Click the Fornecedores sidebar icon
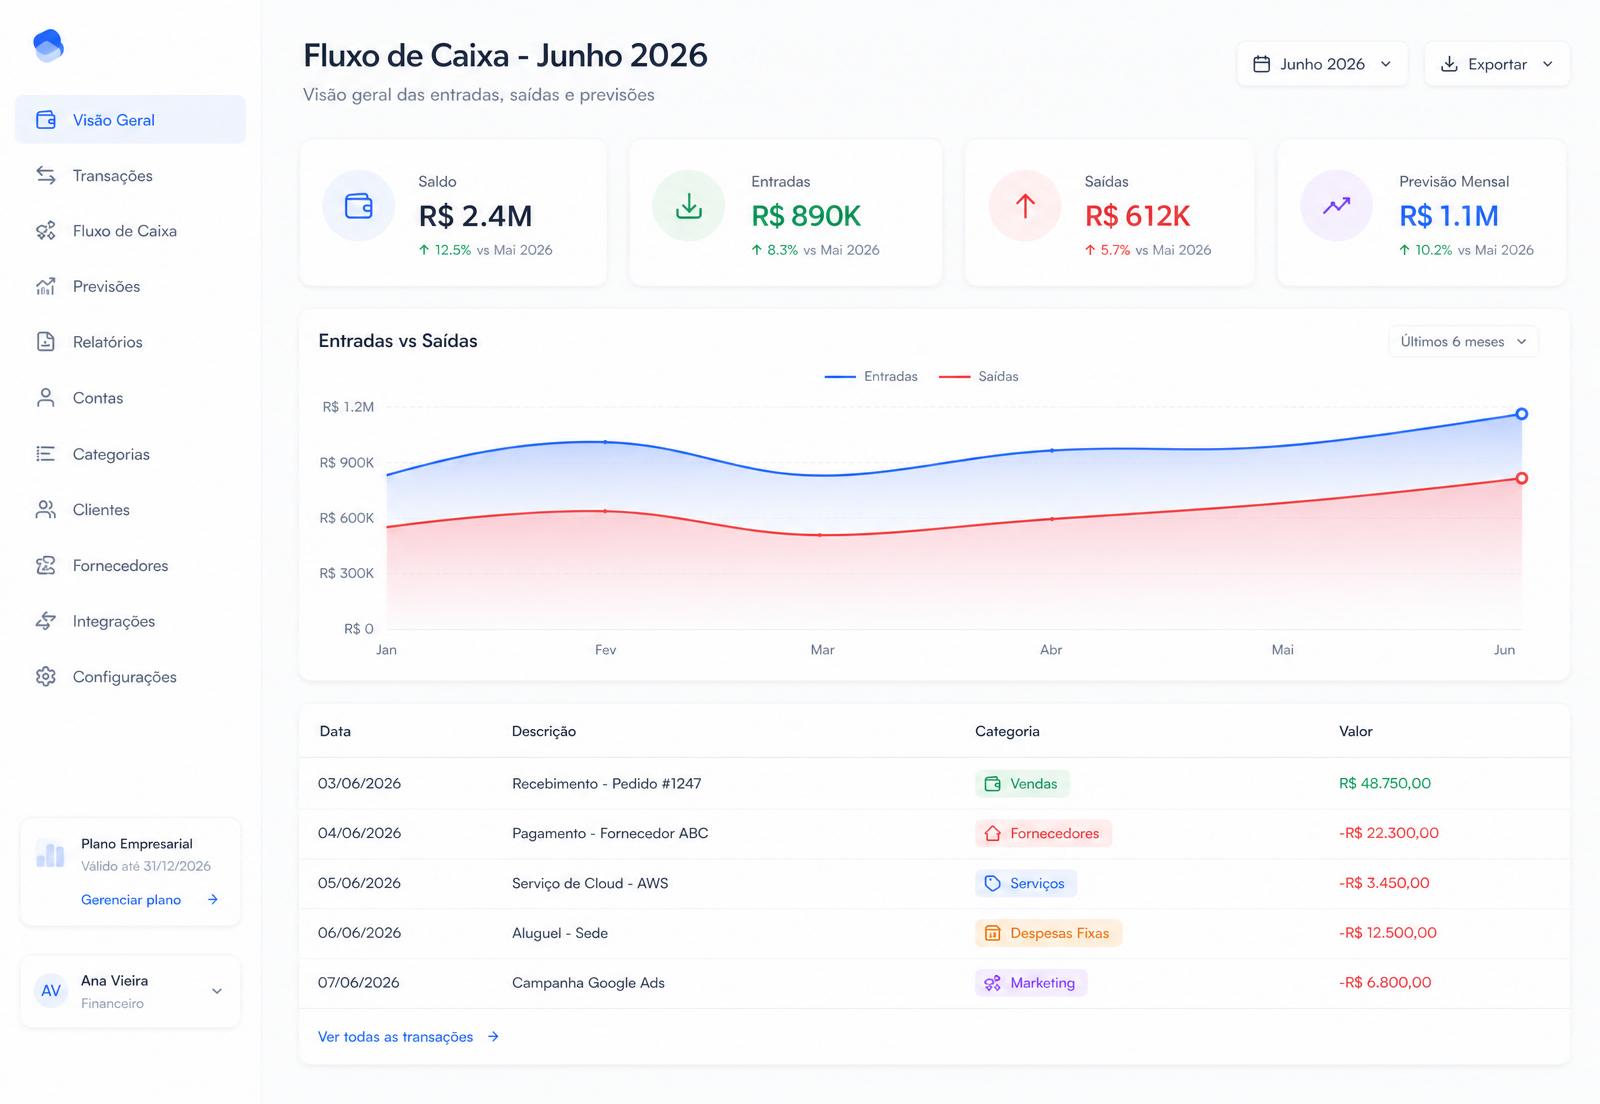This screenshot has width=1600, height=1104. coord(46,566)
